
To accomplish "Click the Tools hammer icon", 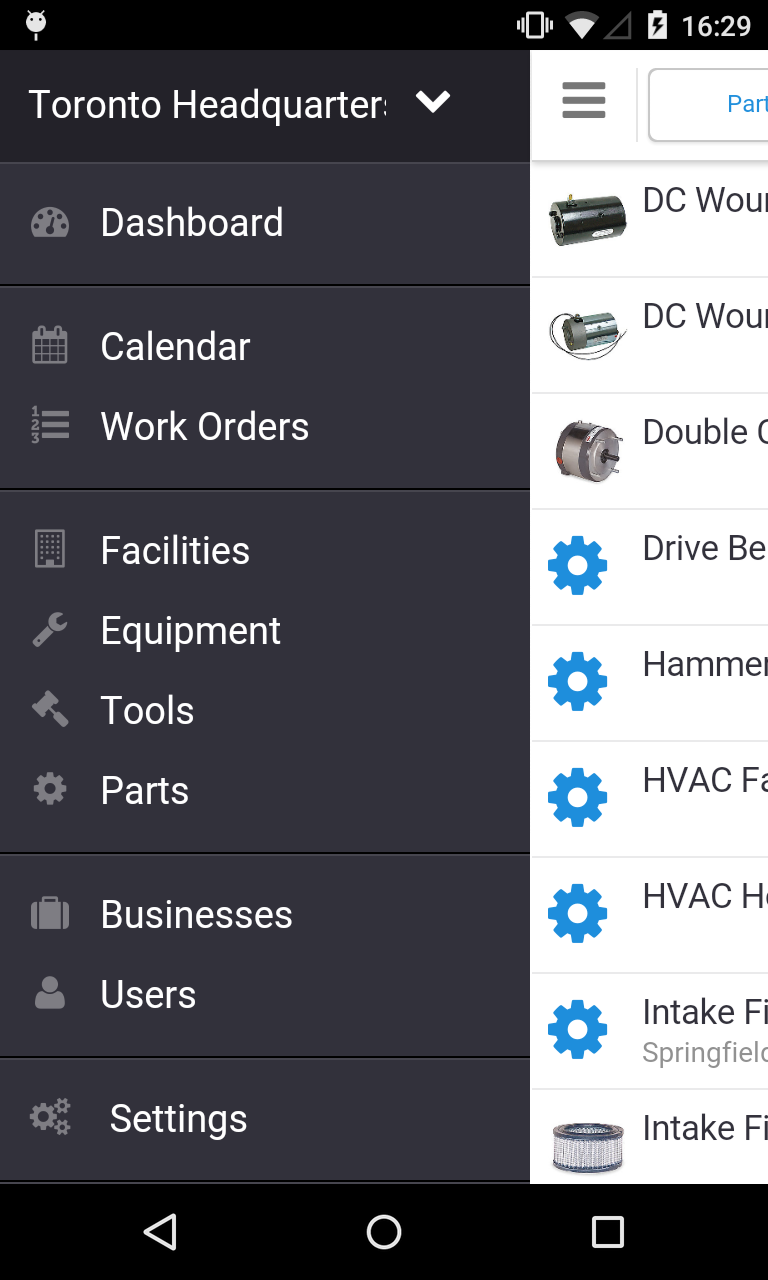I will (x=50, y=710).
